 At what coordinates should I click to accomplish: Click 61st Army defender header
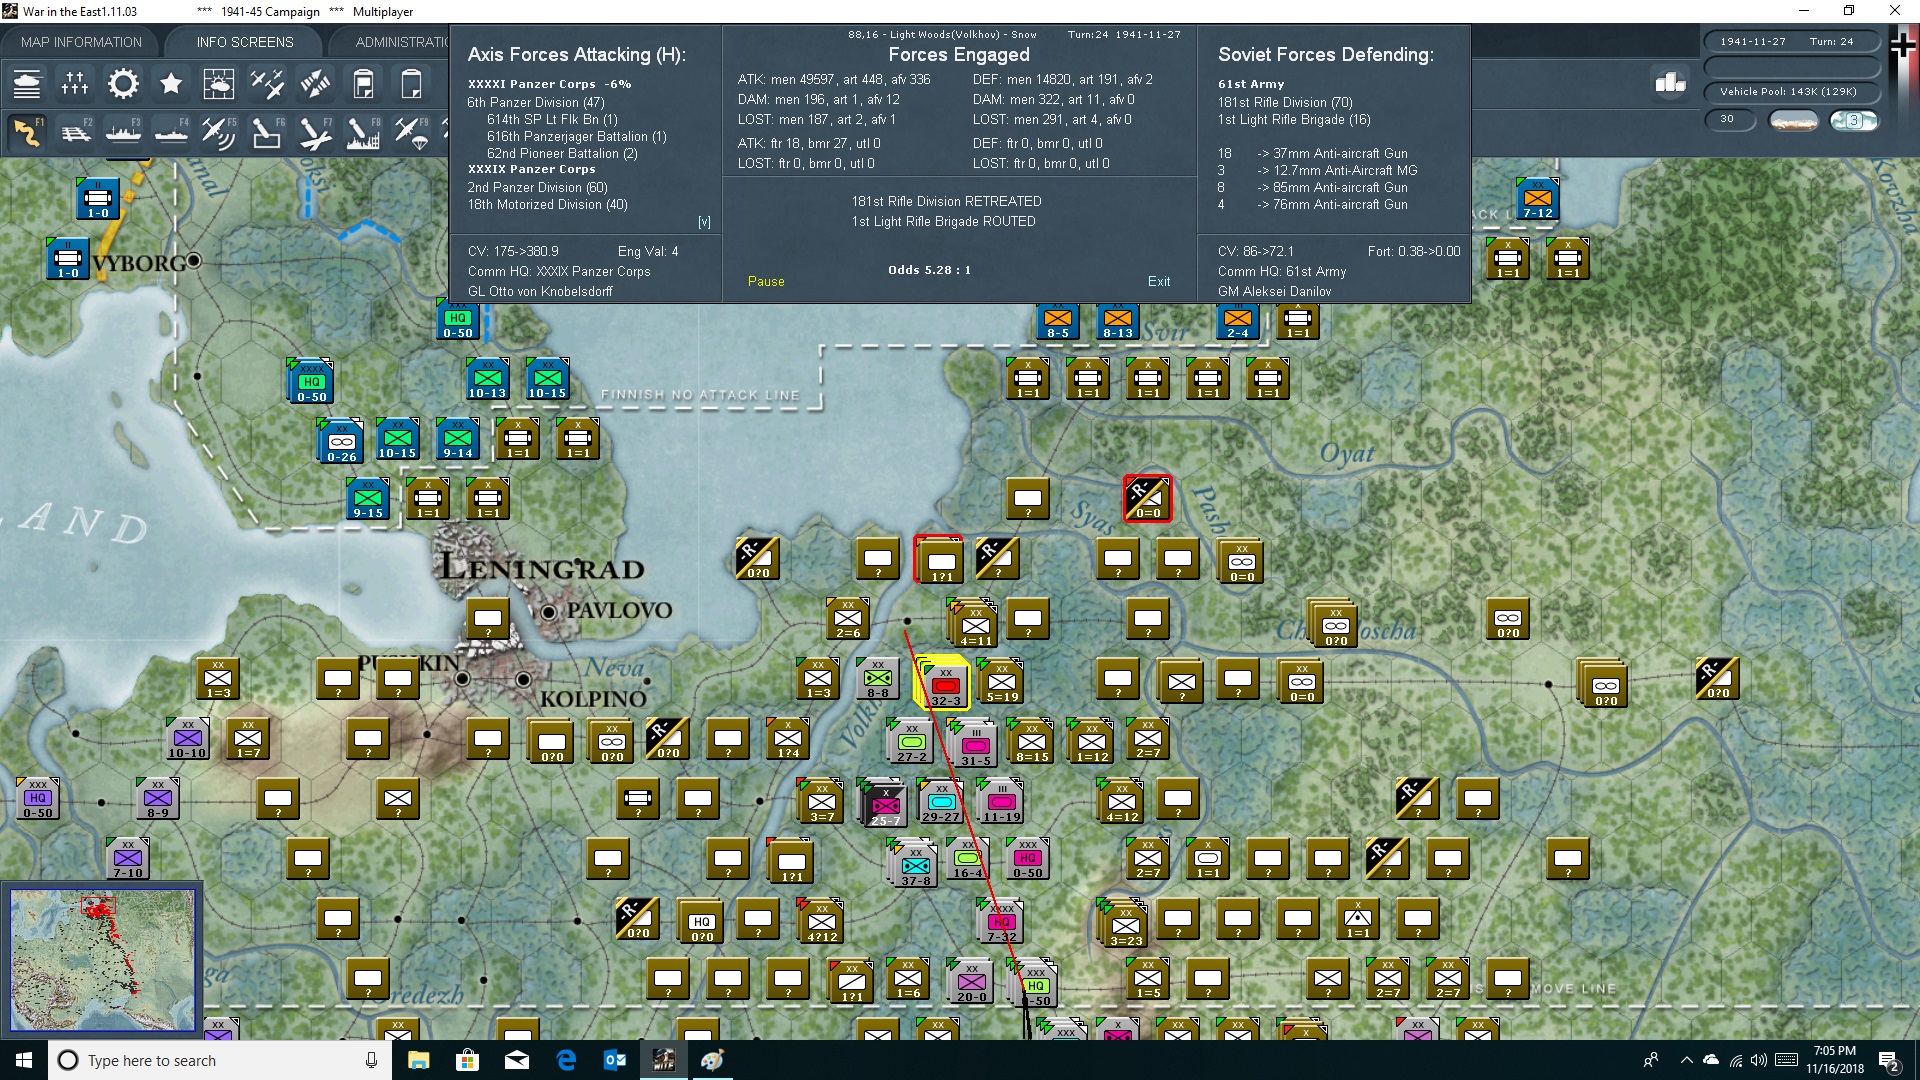pyautogui.click(x=1251, y=84)
